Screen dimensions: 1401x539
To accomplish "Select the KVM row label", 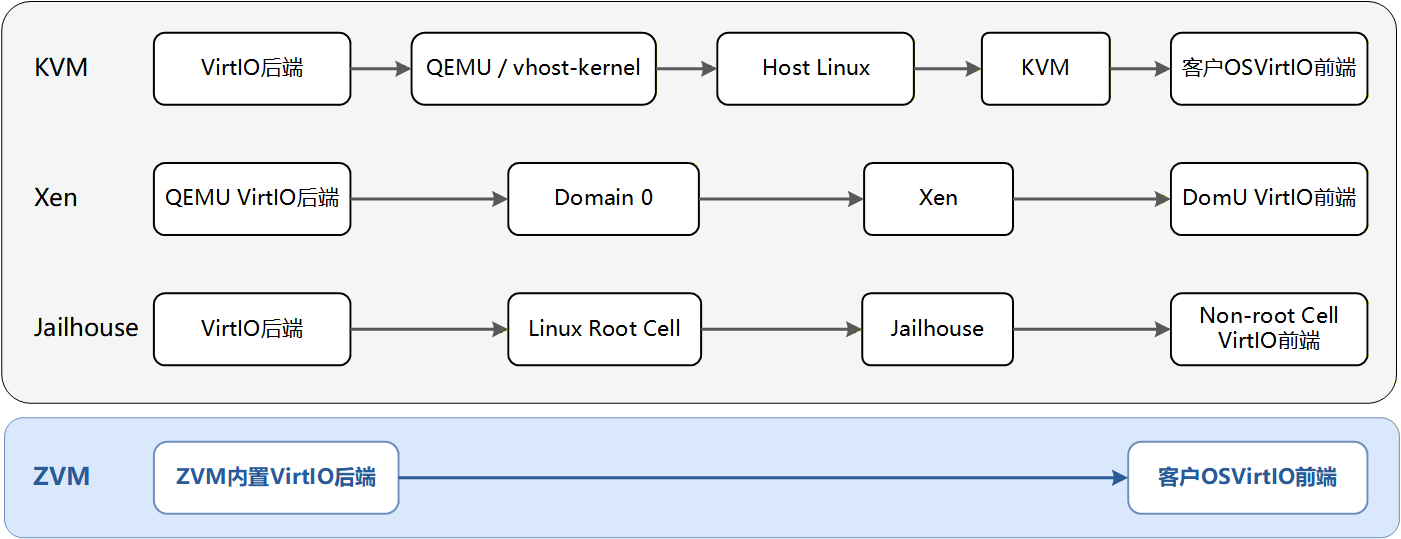I will coord(61,68).
